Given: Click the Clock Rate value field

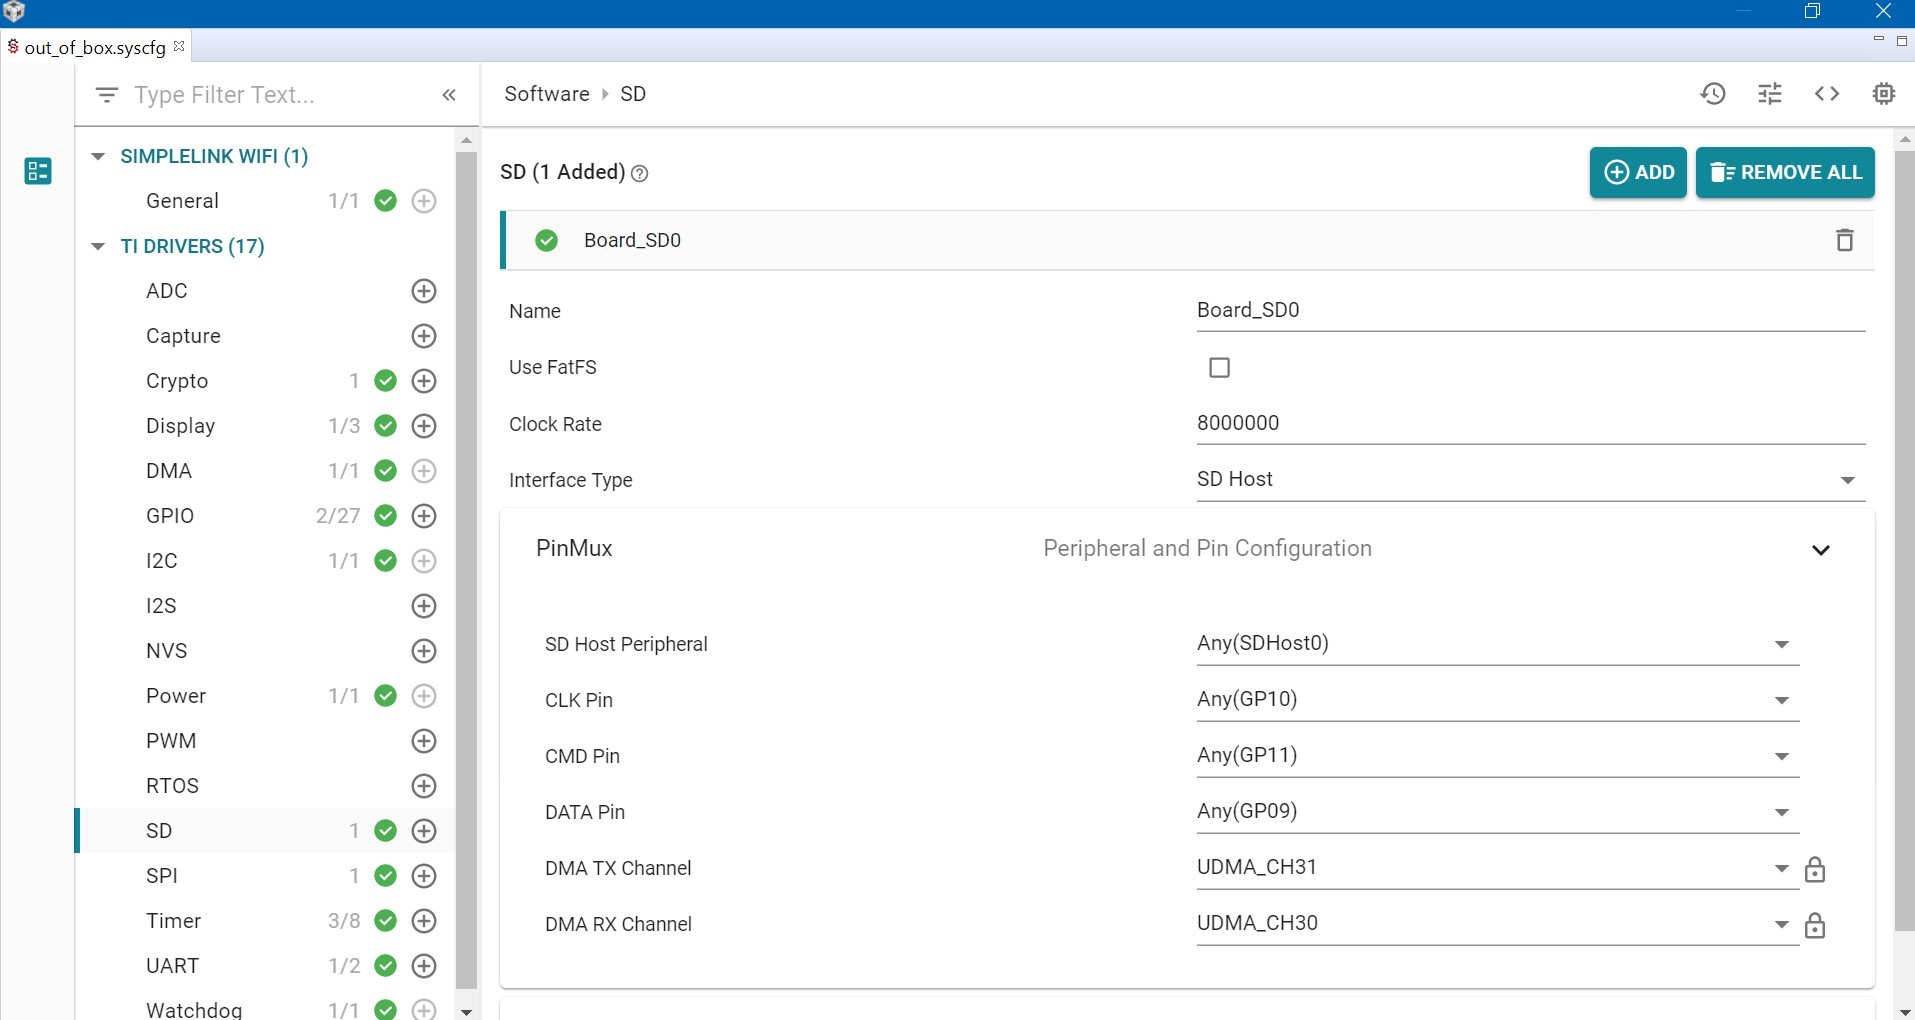Looking at the screenshot, I should pyautogui.click(x=1531, y=424).
